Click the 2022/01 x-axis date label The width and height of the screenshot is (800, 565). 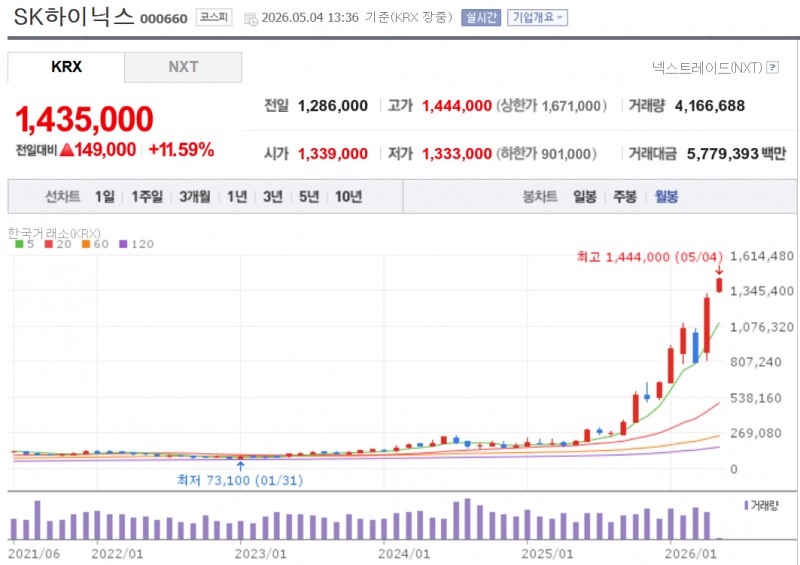[x=117, y=554]
